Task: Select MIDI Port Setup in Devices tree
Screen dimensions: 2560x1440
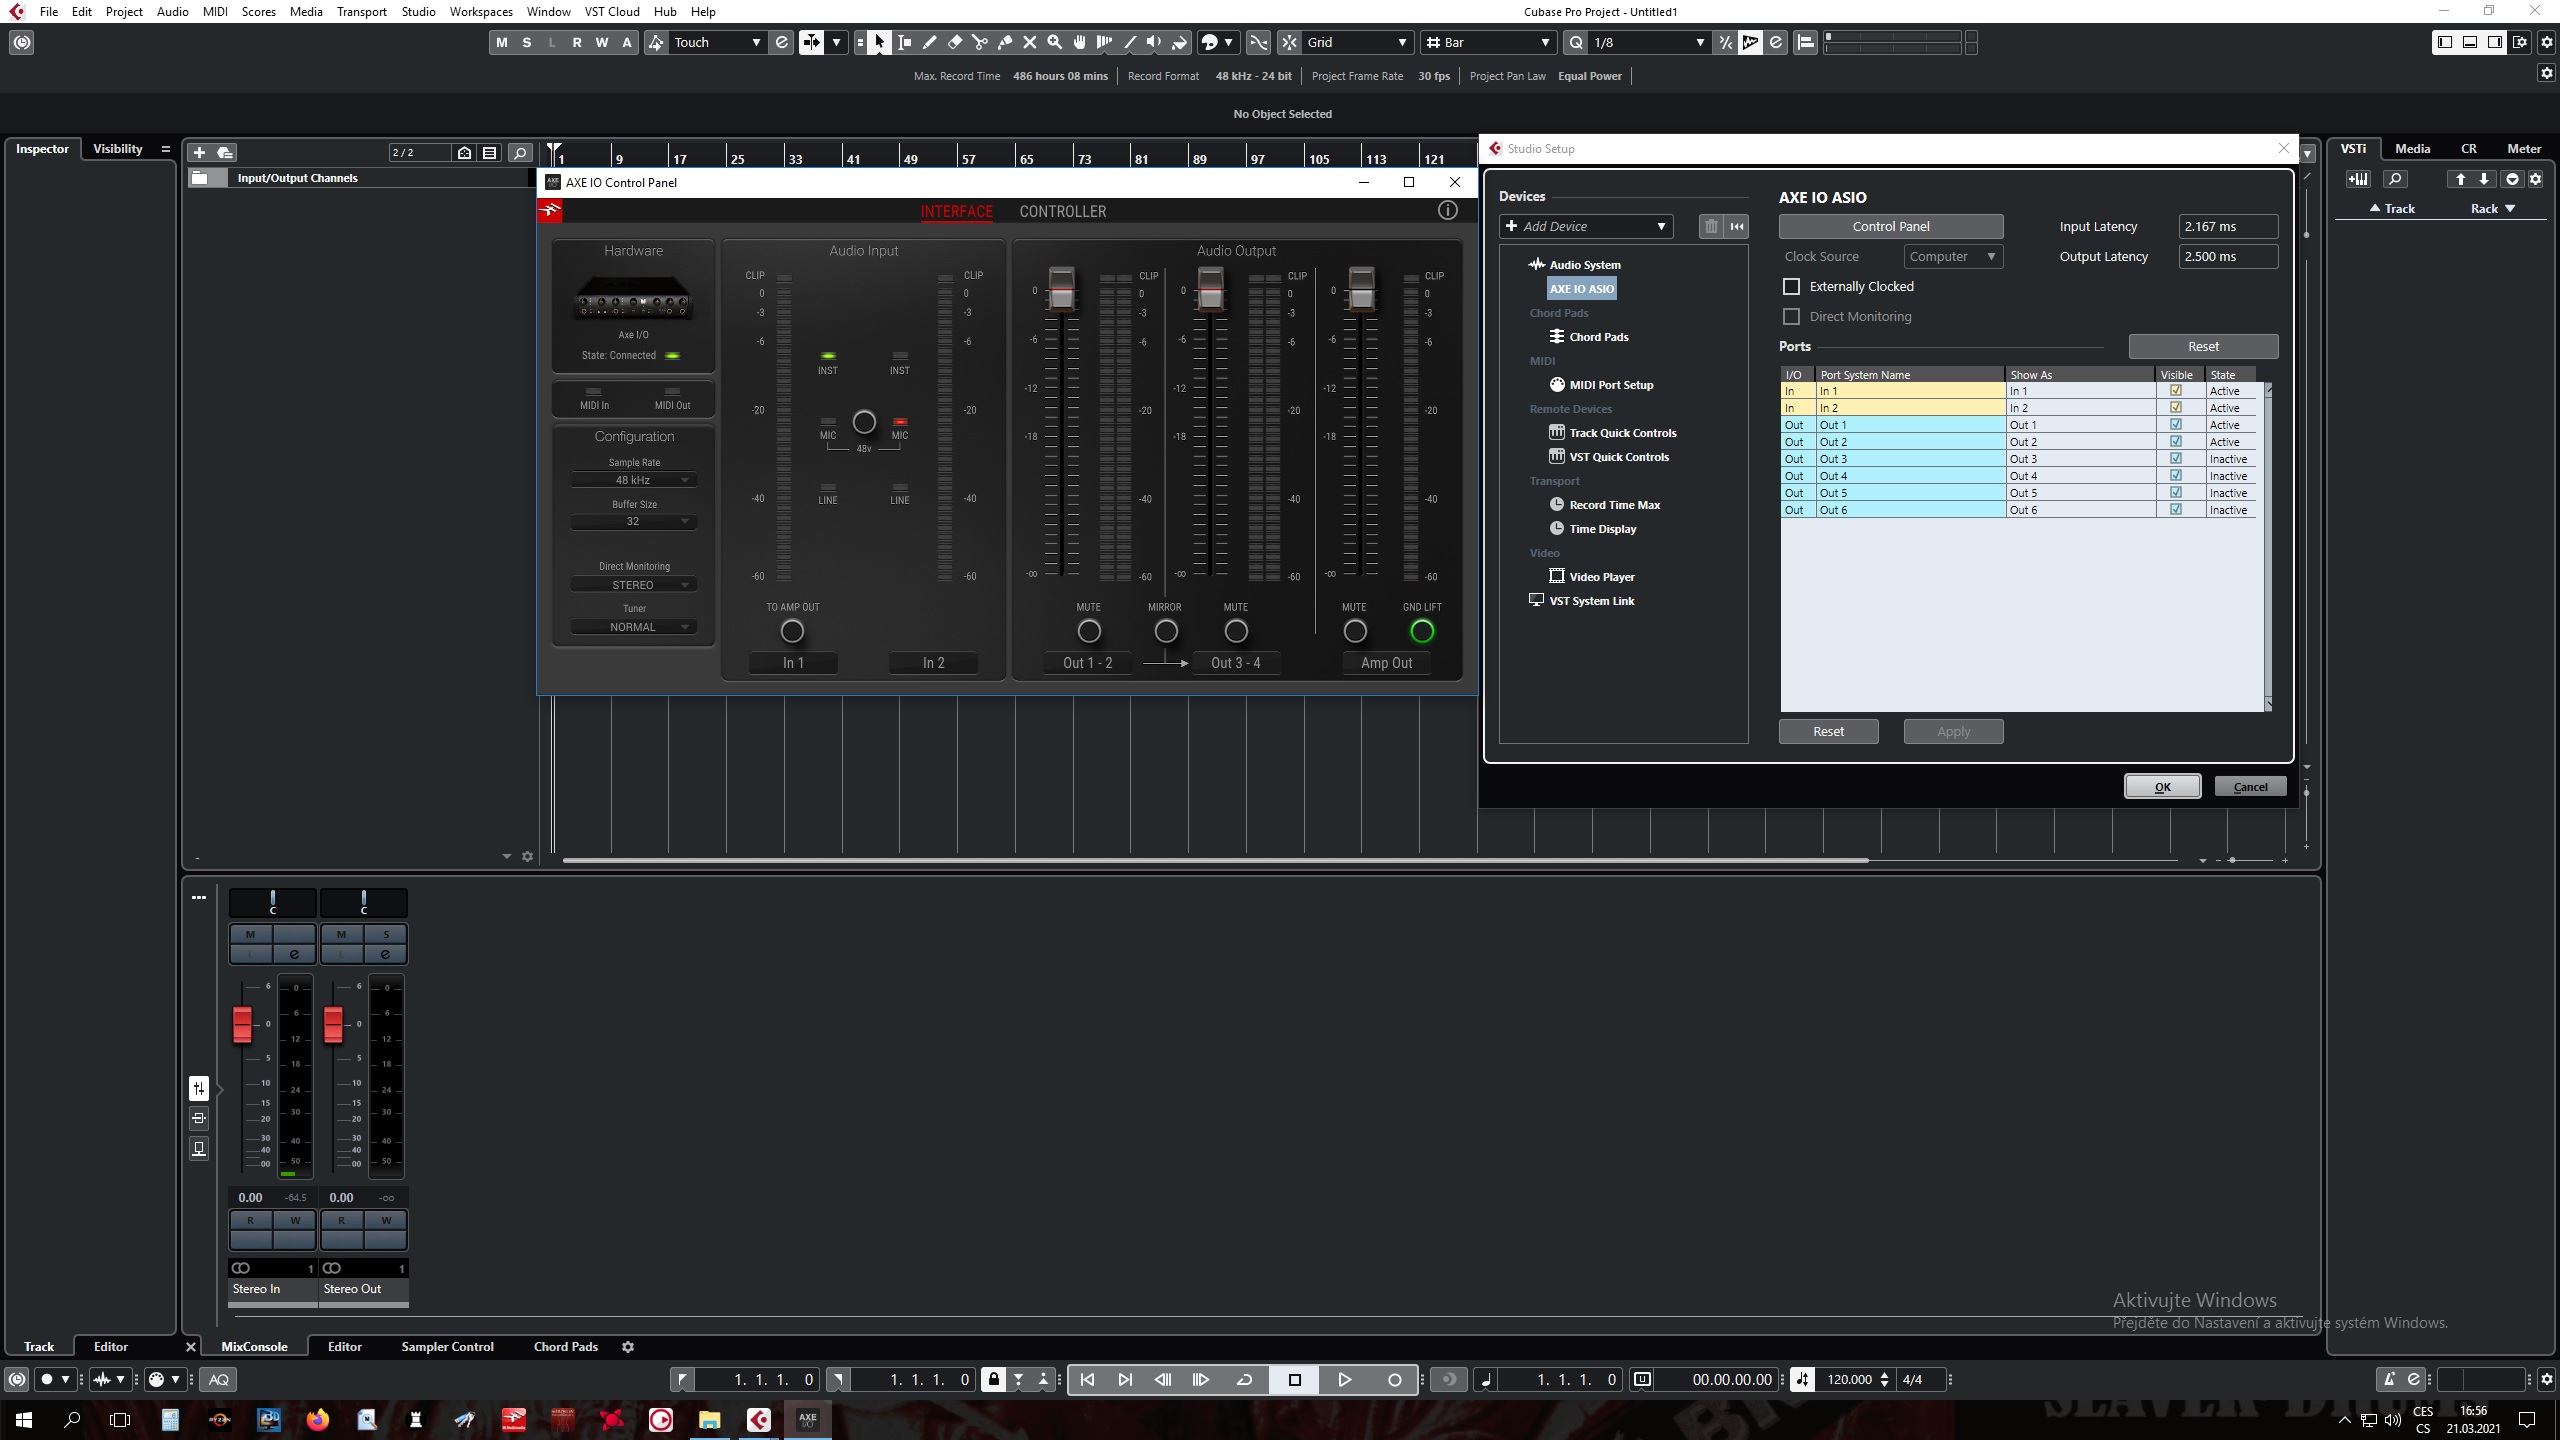Action: [x=1610, y=385]
